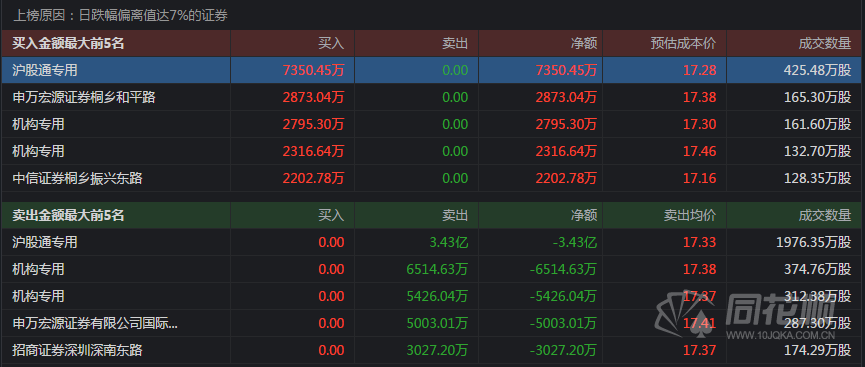The height and width of the screenshot is (367, 865).
Task: Click the 312.38万股 volume cell
Action: coord(818,296)
